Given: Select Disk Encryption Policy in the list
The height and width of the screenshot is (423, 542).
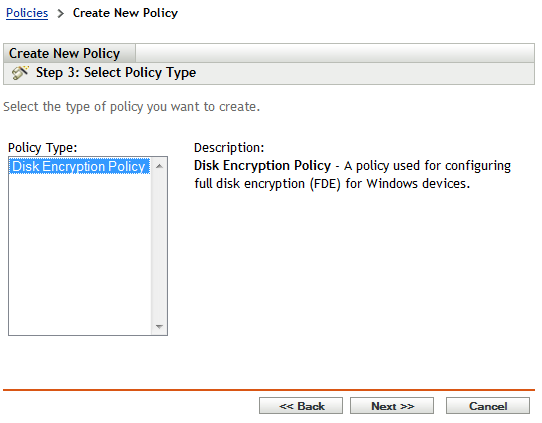Looking at the screenshot, I should (x=79, y=166).
